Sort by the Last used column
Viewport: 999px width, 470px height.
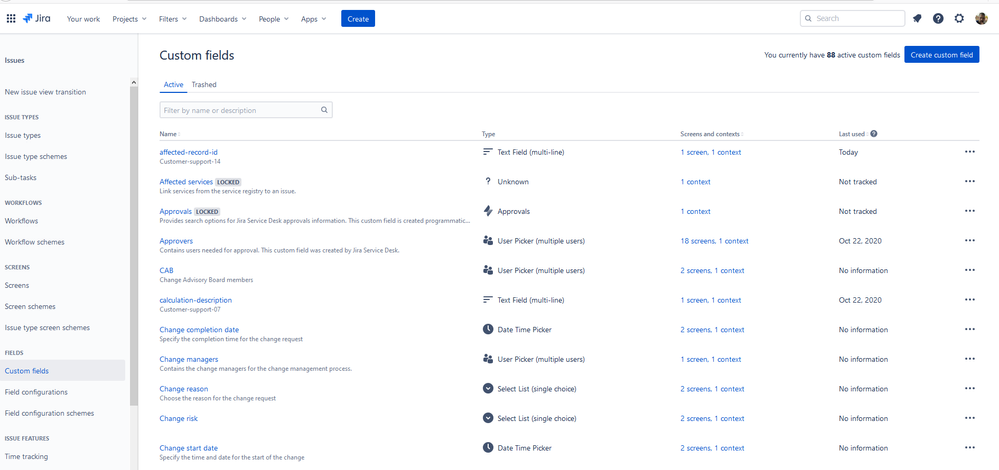[x=853, y=134]
